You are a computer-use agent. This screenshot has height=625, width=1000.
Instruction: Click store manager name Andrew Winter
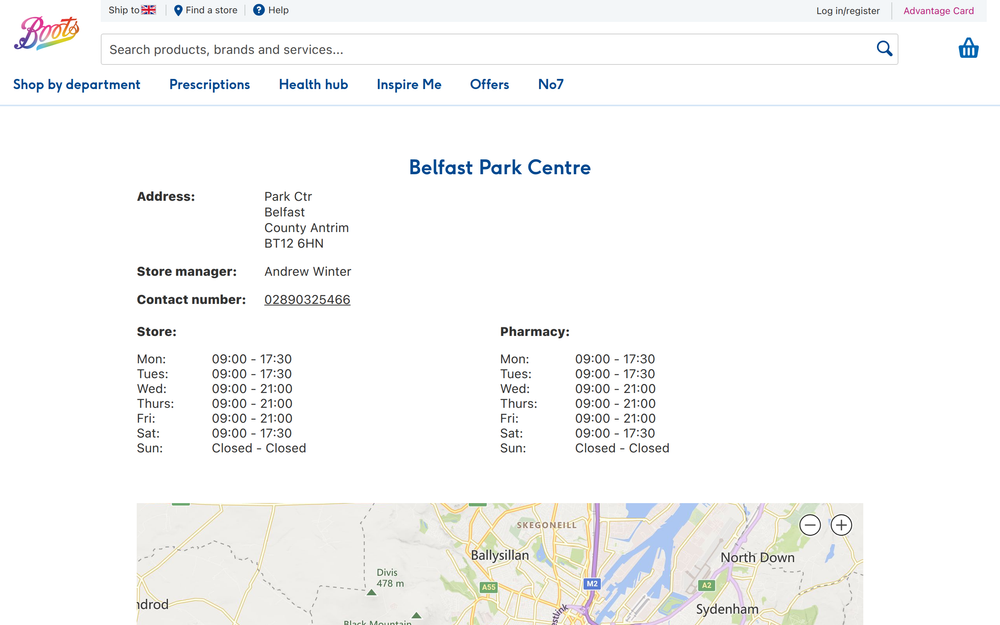(307, 271)
